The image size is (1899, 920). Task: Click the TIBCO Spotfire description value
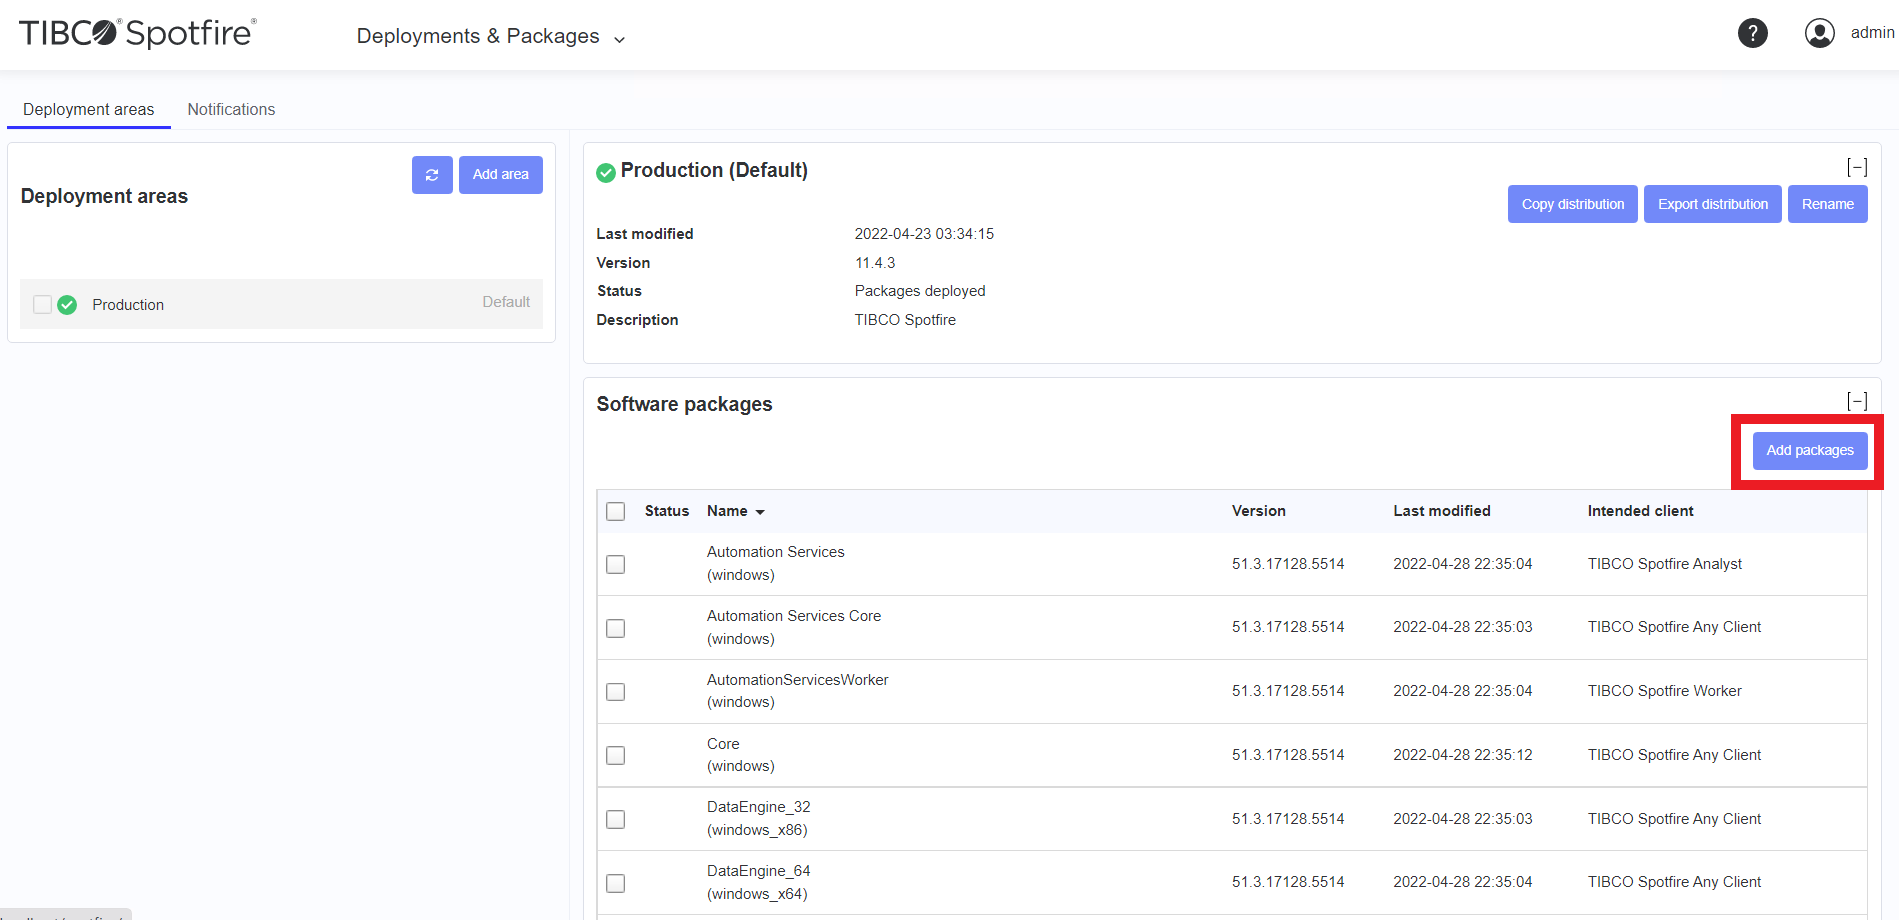pyautogui.click(x=905, y=320)
